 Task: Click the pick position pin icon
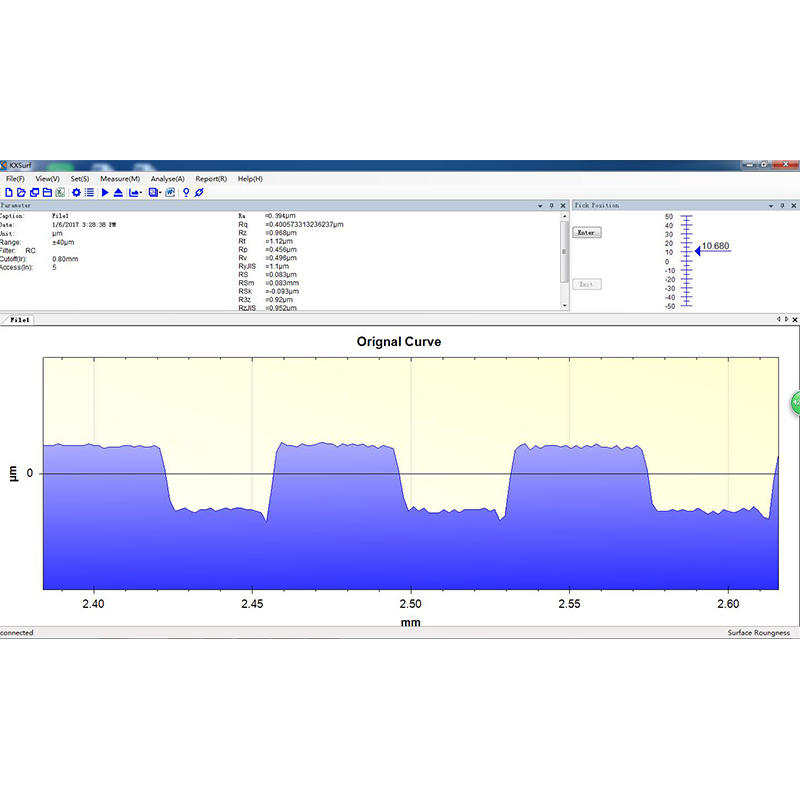tap(185, 192)
